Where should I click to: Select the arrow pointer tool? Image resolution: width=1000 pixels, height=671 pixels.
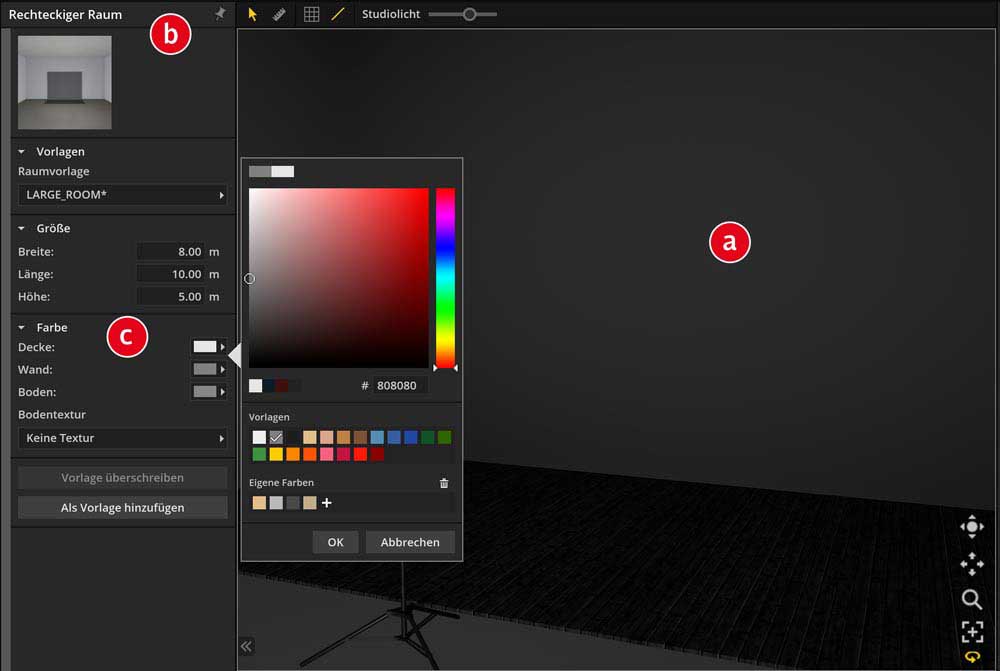(252, 15)
